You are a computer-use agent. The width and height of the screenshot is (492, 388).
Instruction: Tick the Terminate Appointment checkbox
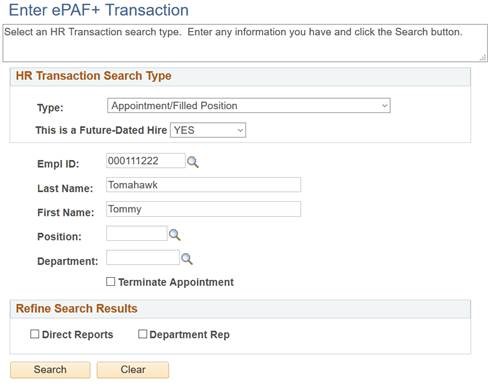coord(110,282)
